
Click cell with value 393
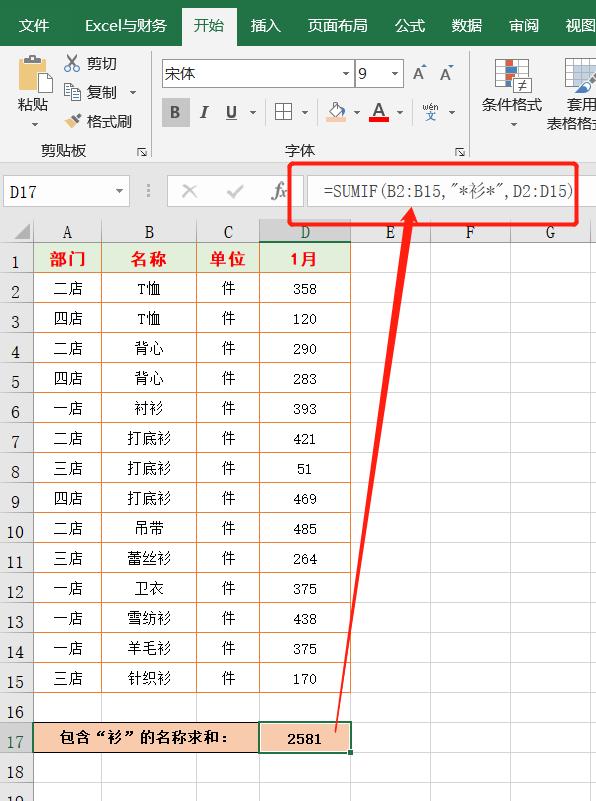click(x=305, y=409)
